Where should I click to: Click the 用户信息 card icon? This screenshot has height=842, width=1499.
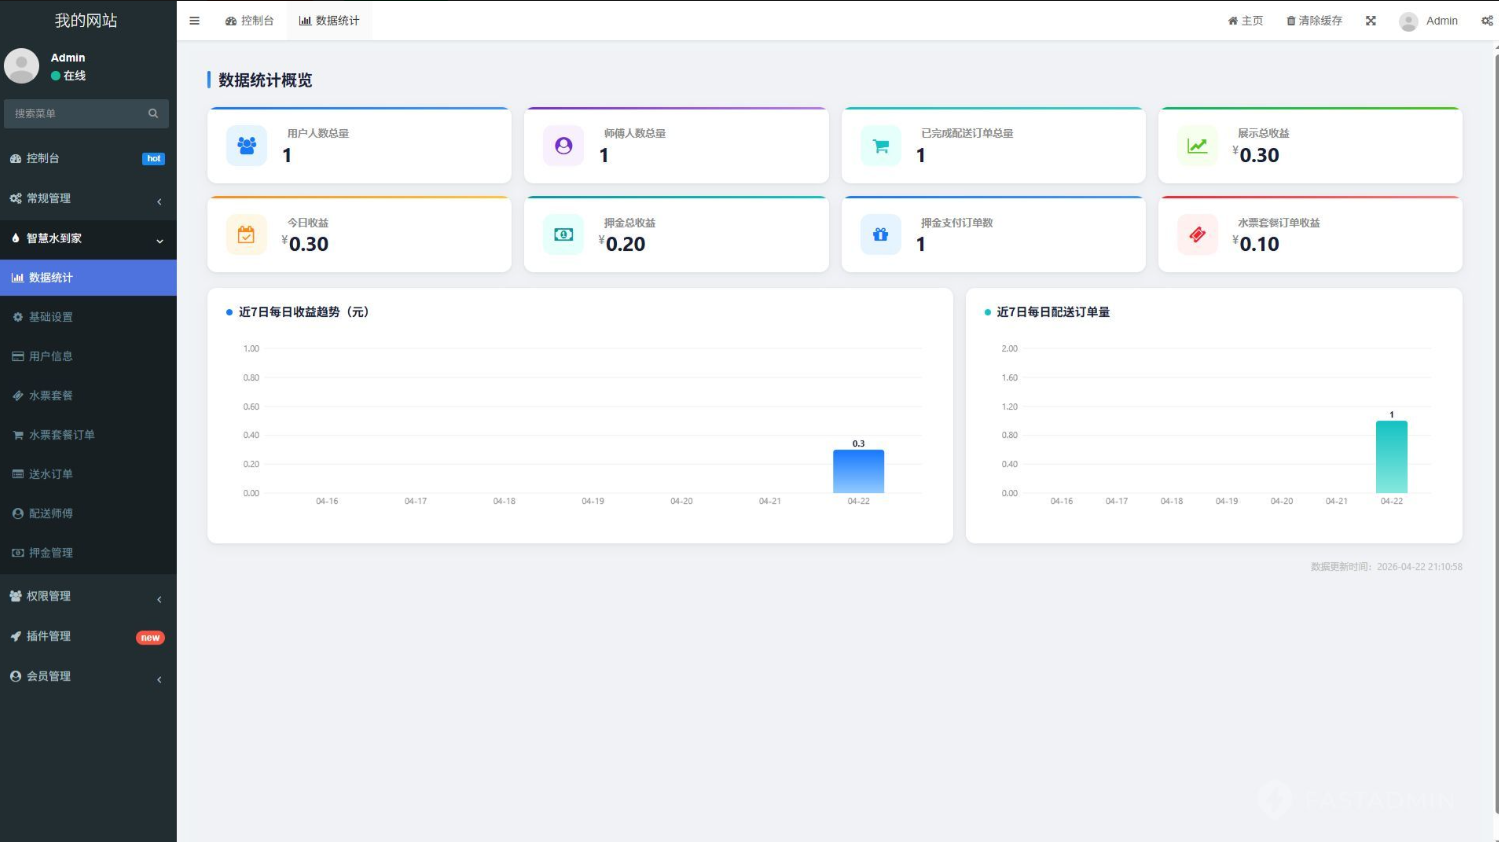[x=18, y=356]
